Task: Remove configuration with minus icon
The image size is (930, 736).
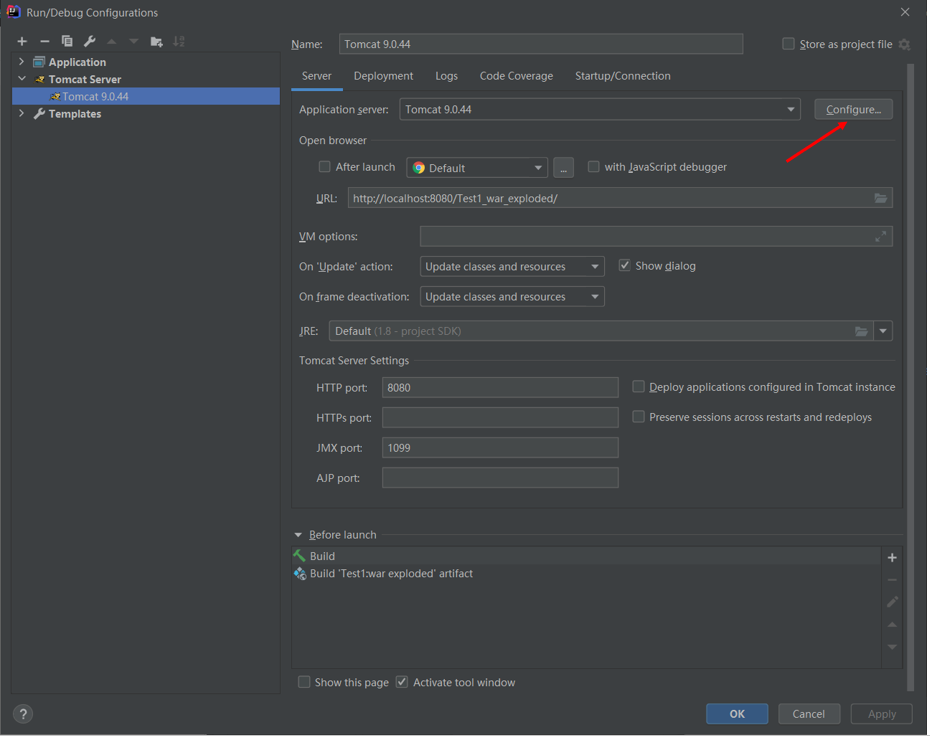Action: tap(44, 41)
